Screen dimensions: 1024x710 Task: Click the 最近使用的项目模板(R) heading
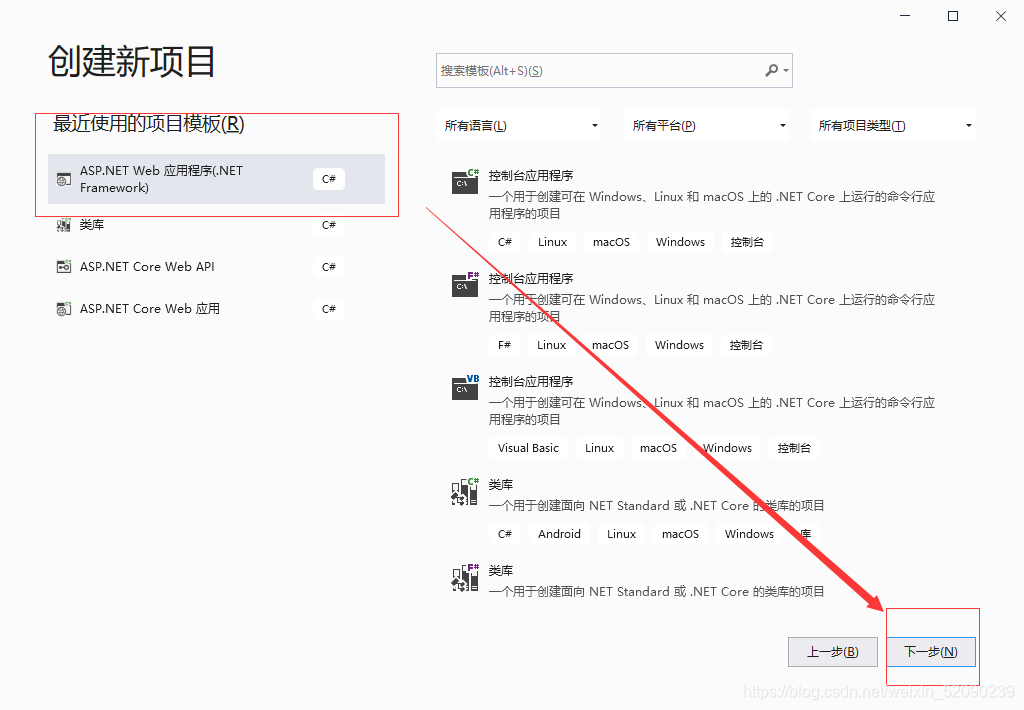pyautogui.click(x=148, y=123)
